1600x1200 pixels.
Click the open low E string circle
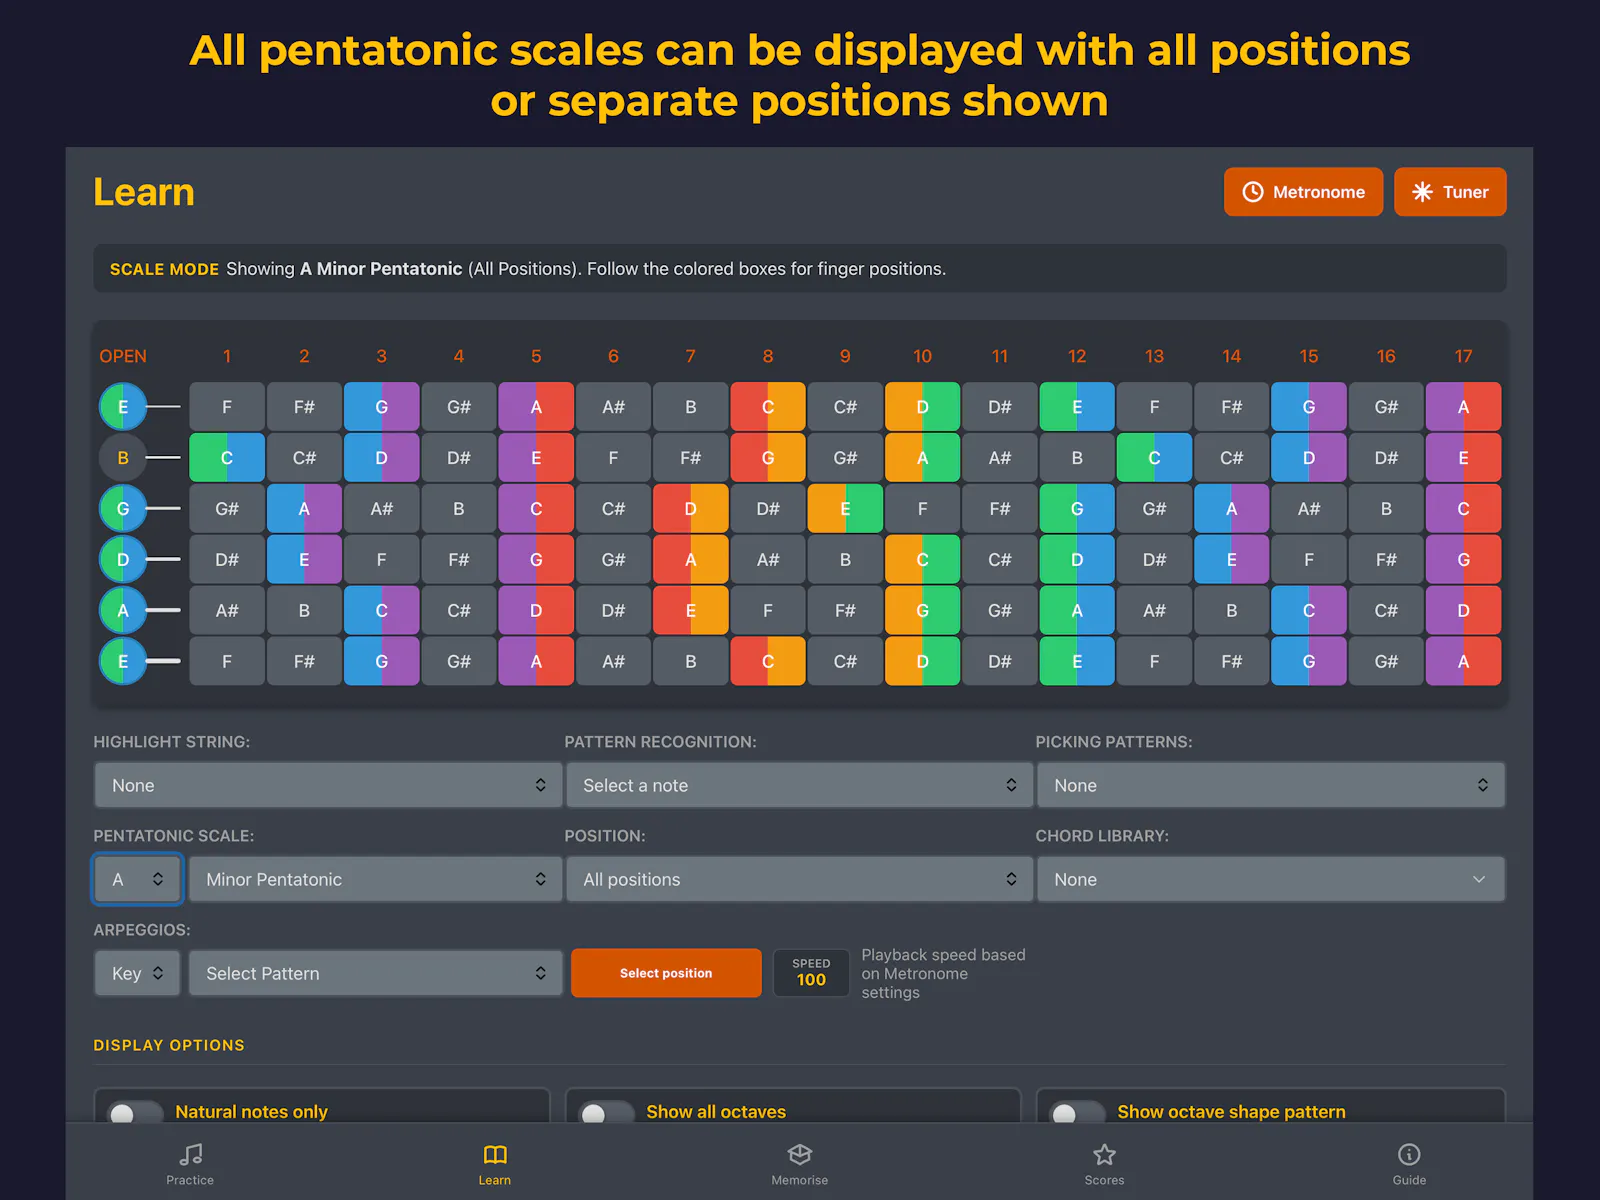(123, 661)
